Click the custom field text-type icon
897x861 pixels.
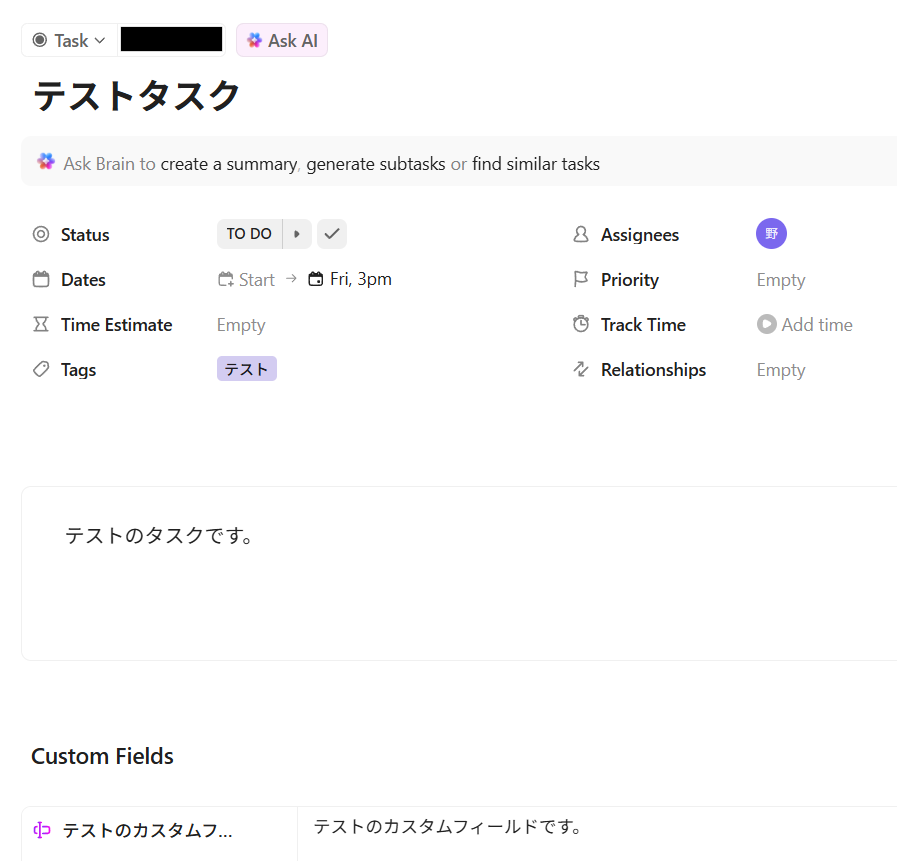coord(42,830)
